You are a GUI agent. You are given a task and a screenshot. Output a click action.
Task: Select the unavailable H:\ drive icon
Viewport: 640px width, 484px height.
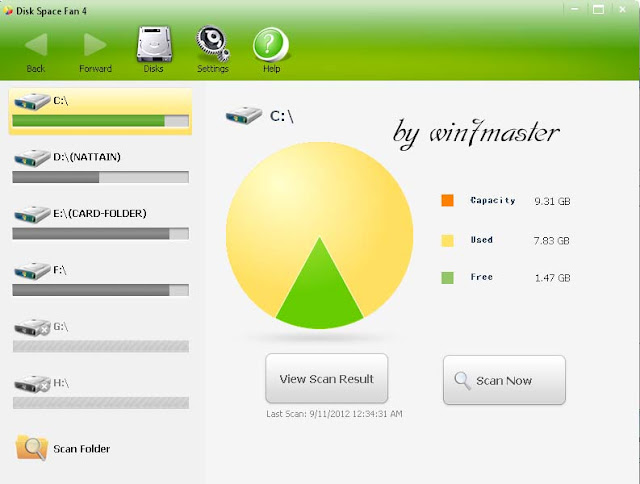[32, 384]
